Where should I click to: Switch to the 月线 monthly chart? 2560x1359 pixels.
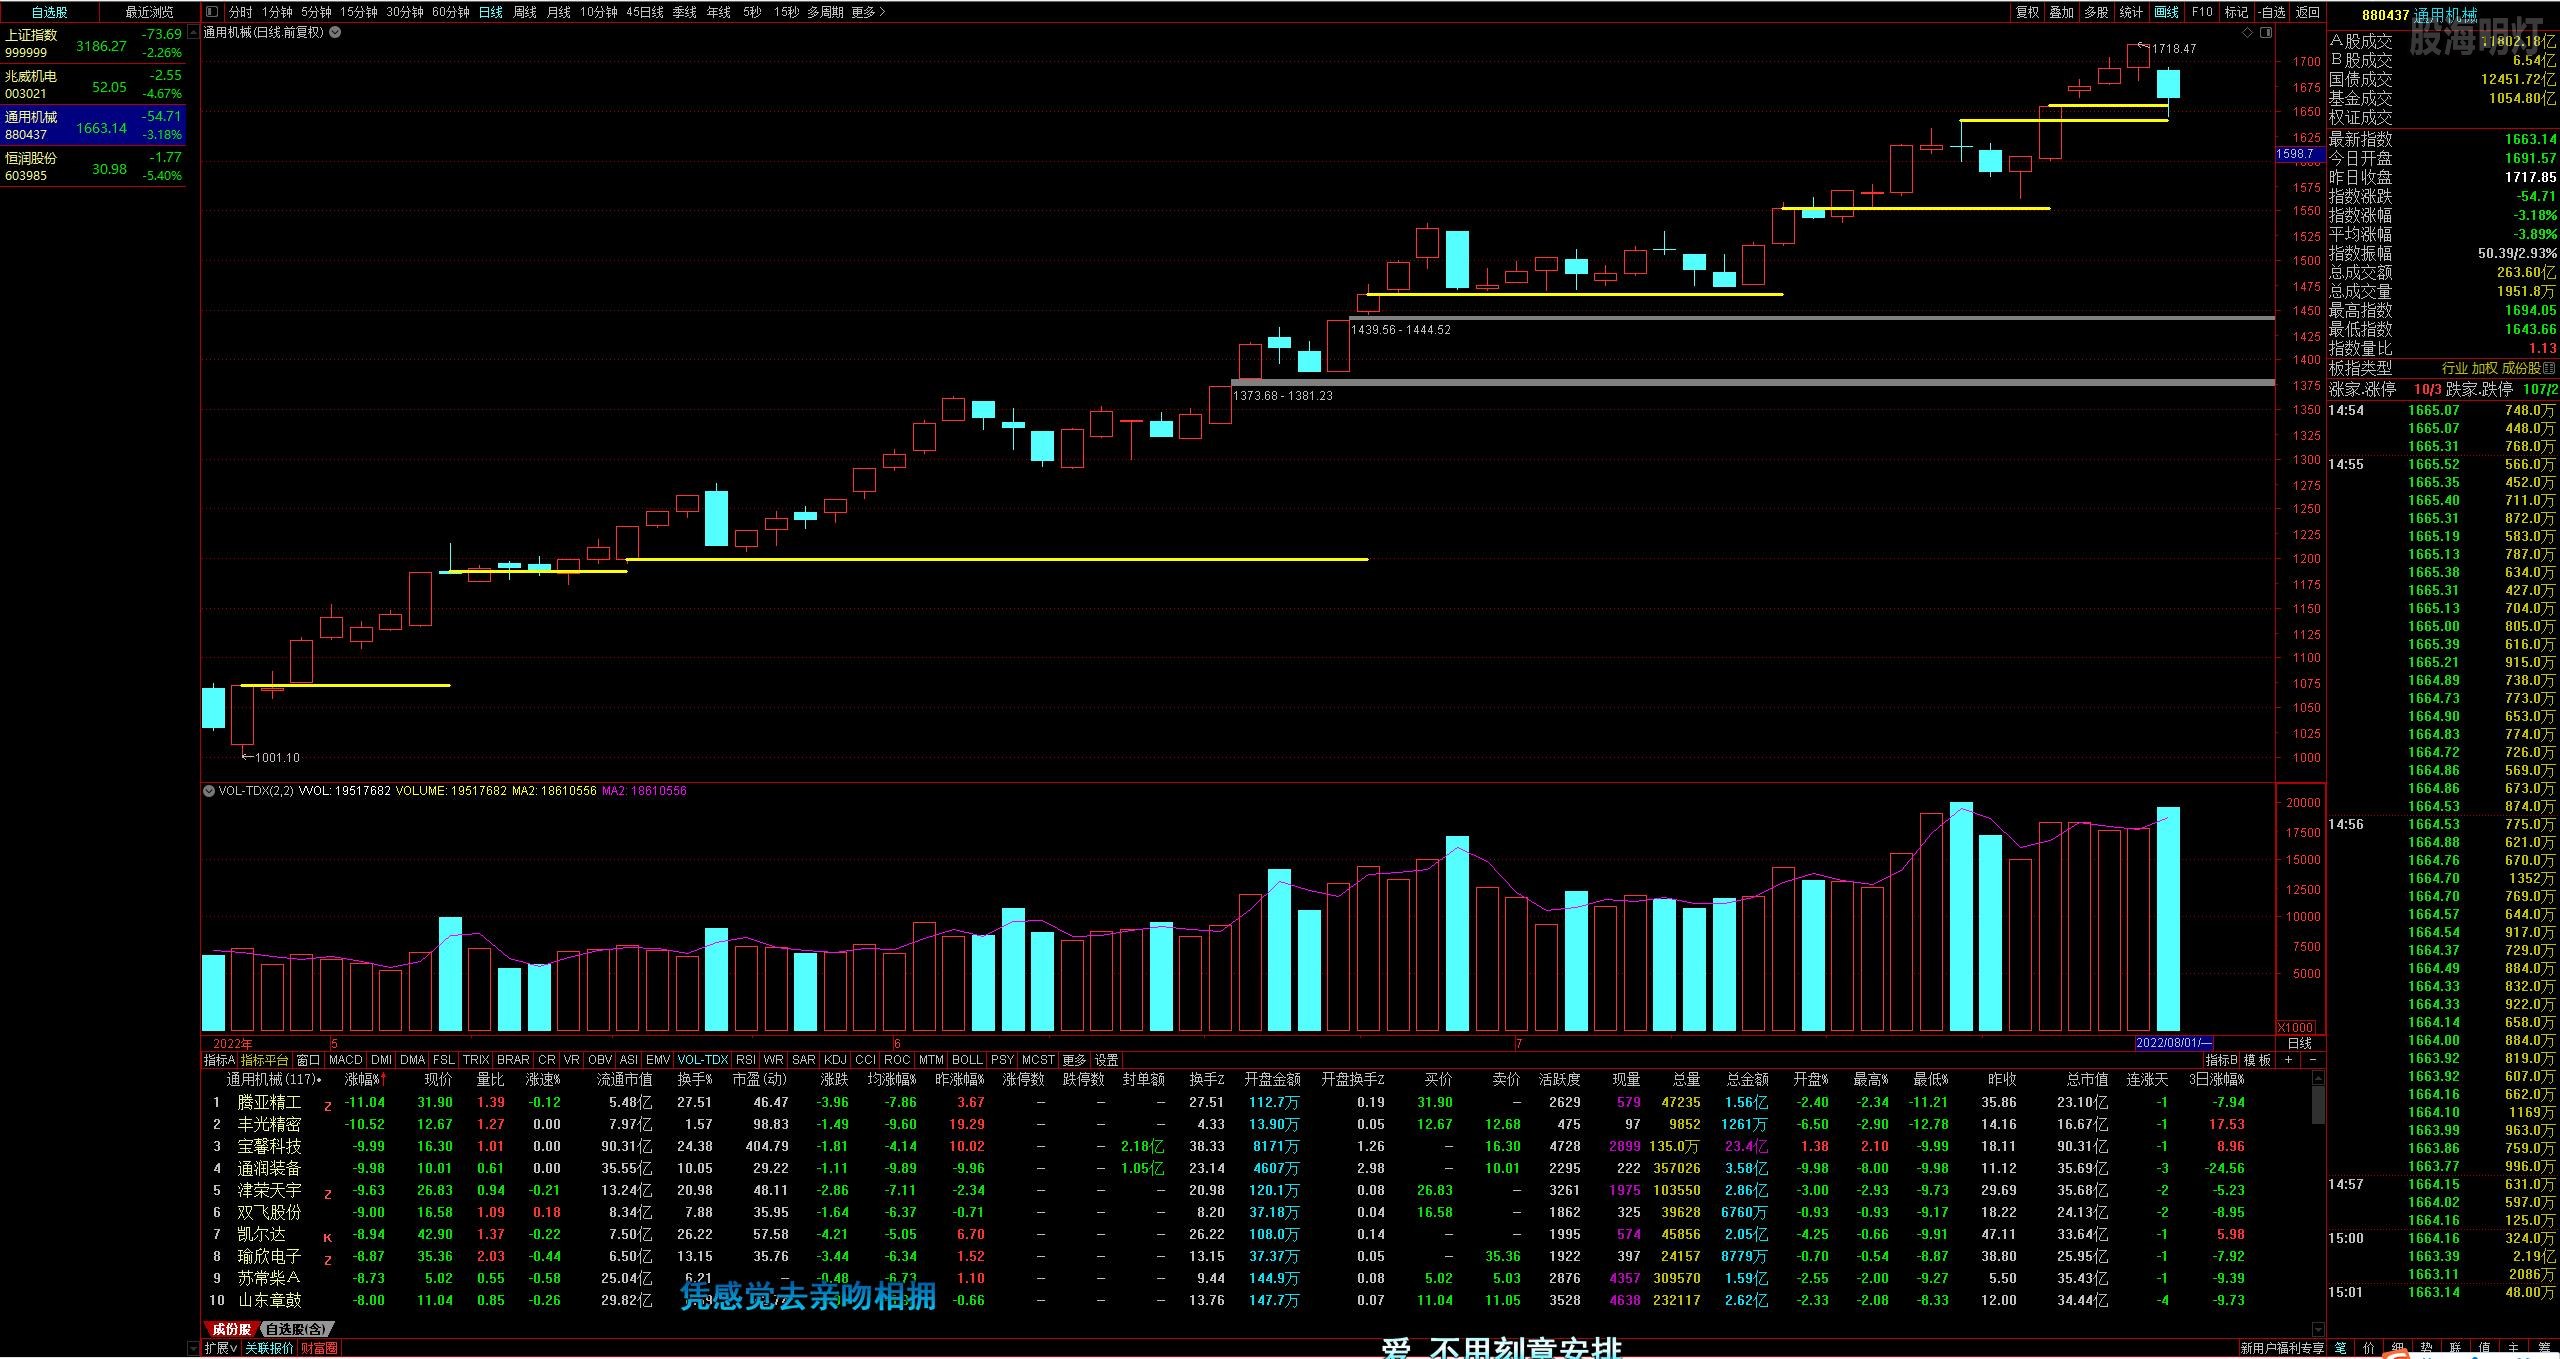tap(558, 12)
